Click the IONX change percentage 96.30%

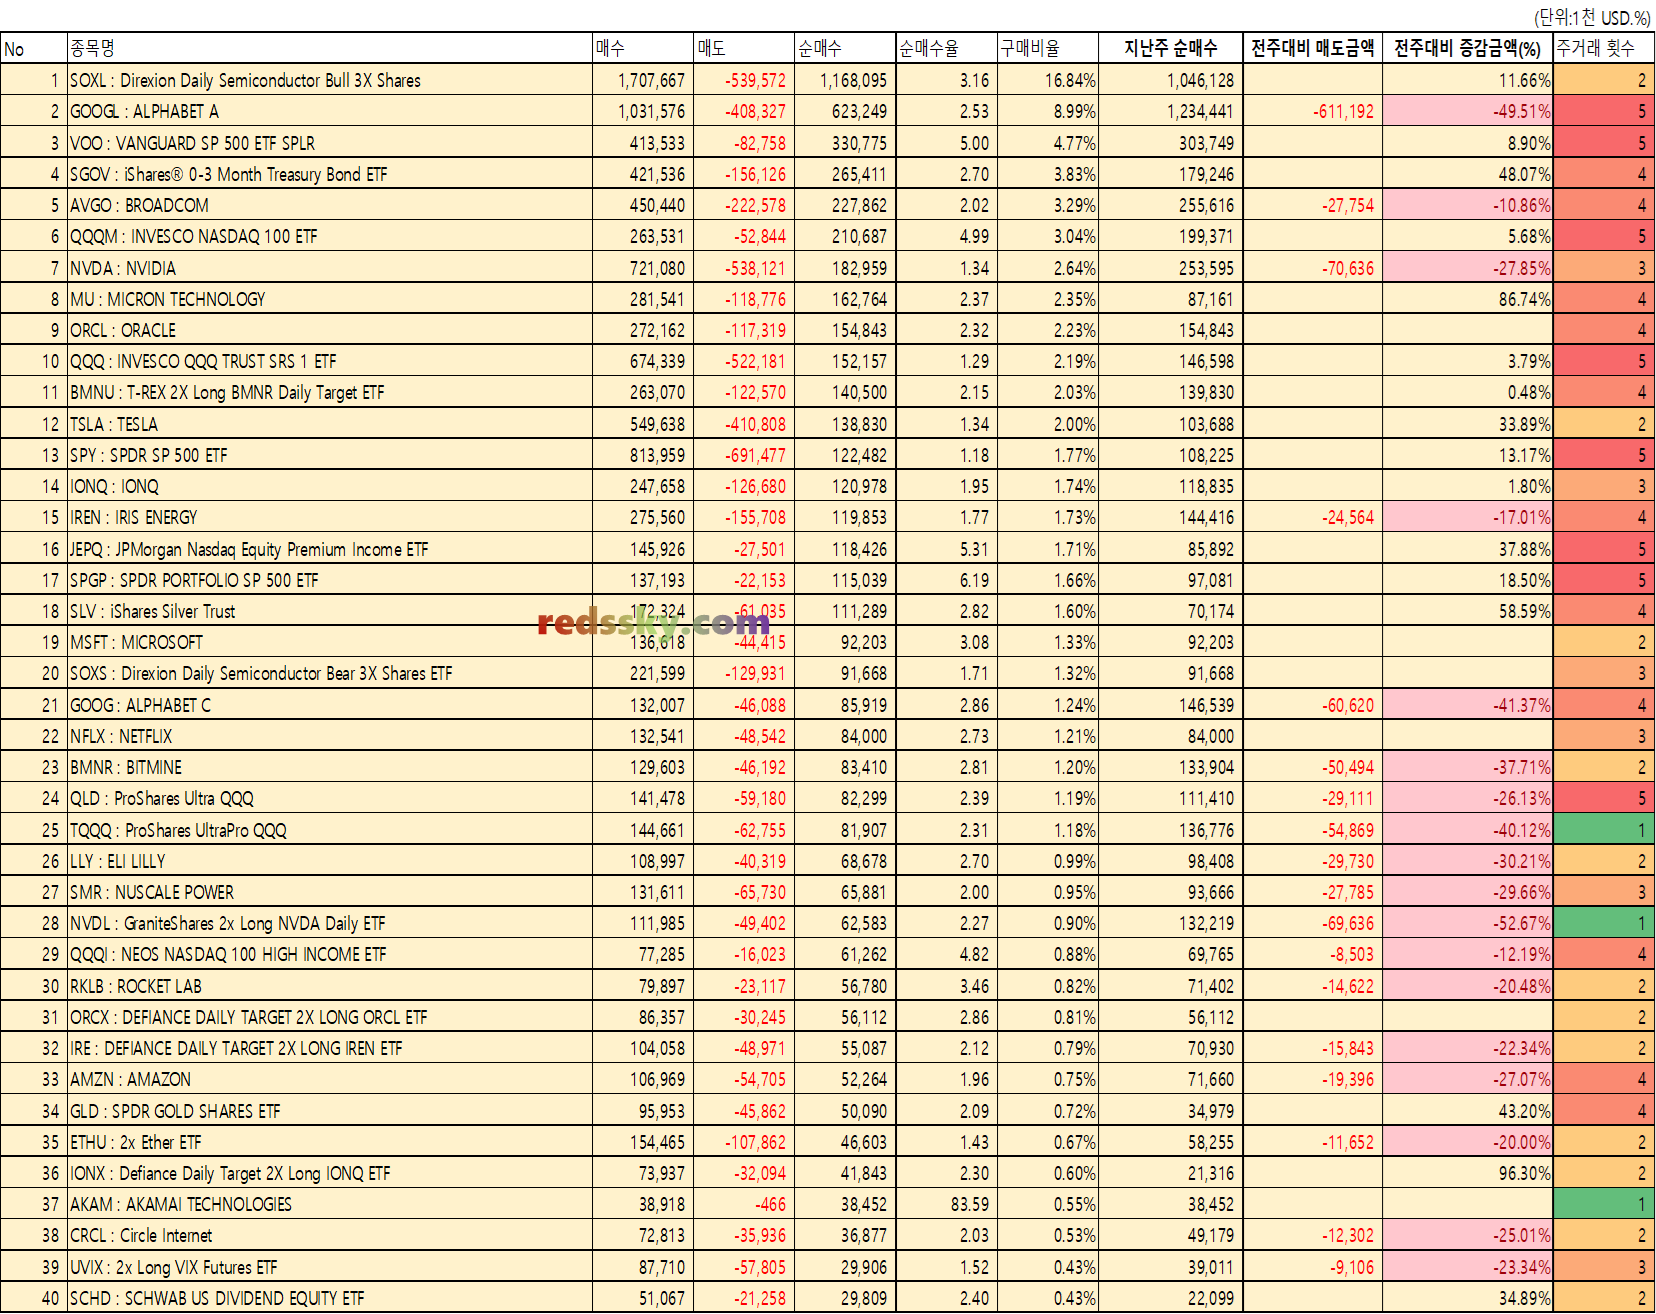pyautogui.click(x=1524, y=1174)
